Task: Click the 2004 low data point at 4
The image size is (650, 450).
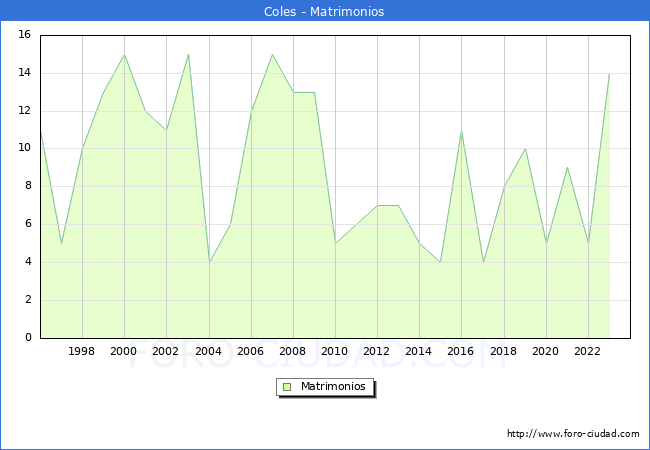Action: tap(209, 262)
